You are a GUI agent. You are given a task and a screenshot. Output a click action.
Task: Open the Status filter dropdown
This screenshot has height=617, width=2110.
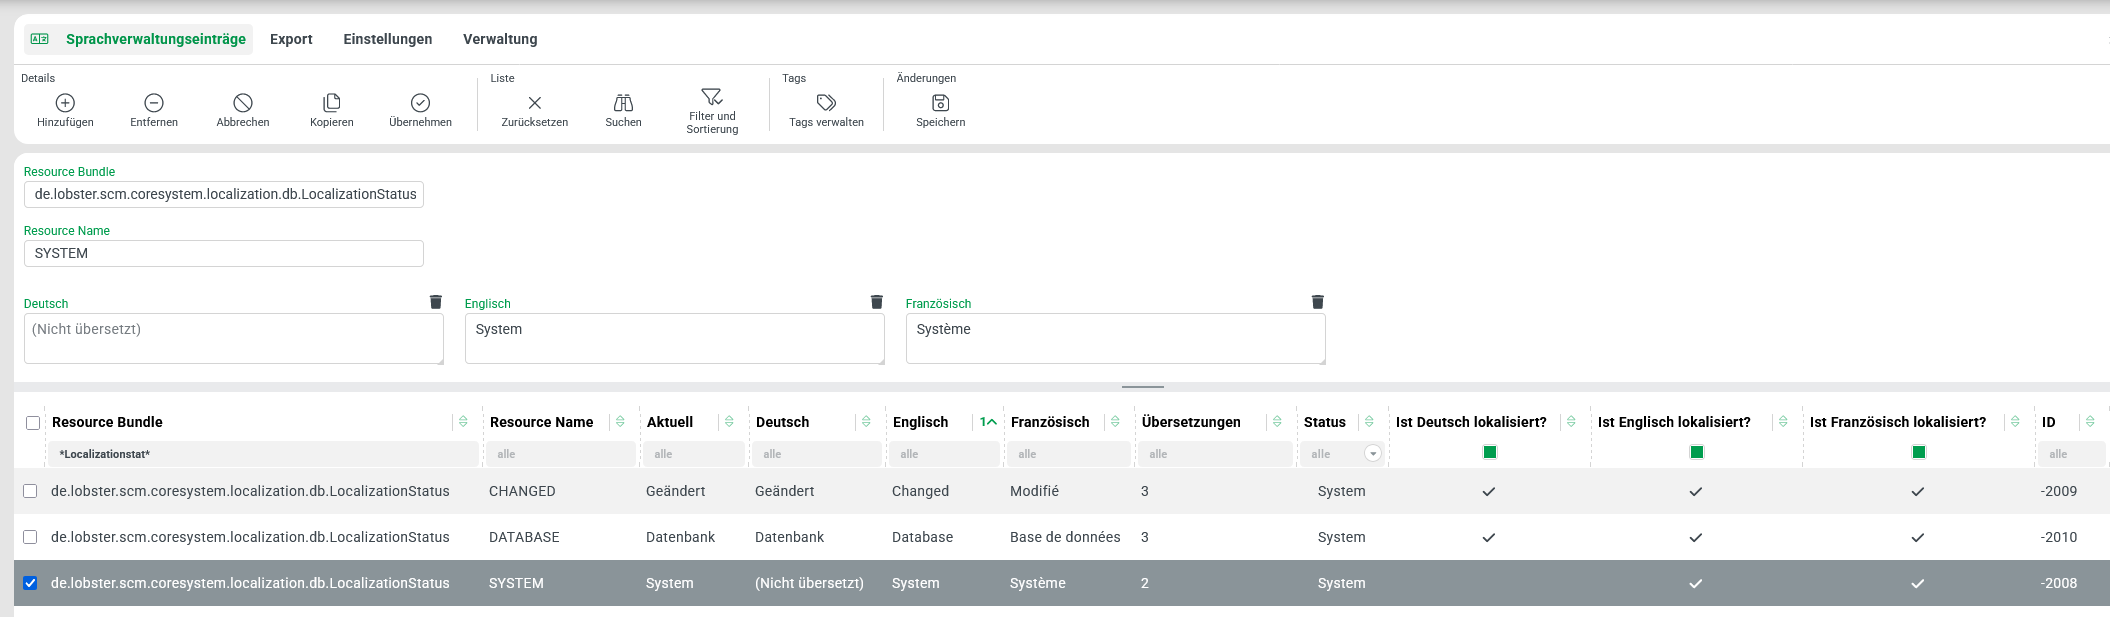click(x=1373, y=454)
